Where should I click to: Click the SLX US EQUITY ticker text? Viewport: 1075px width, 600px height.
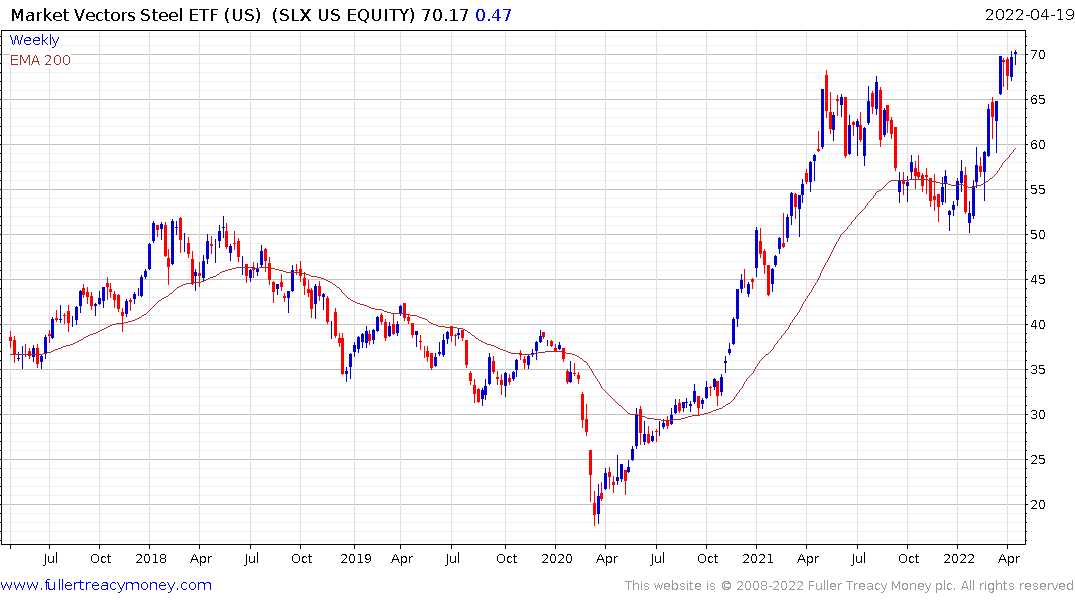tap(343, 15)
